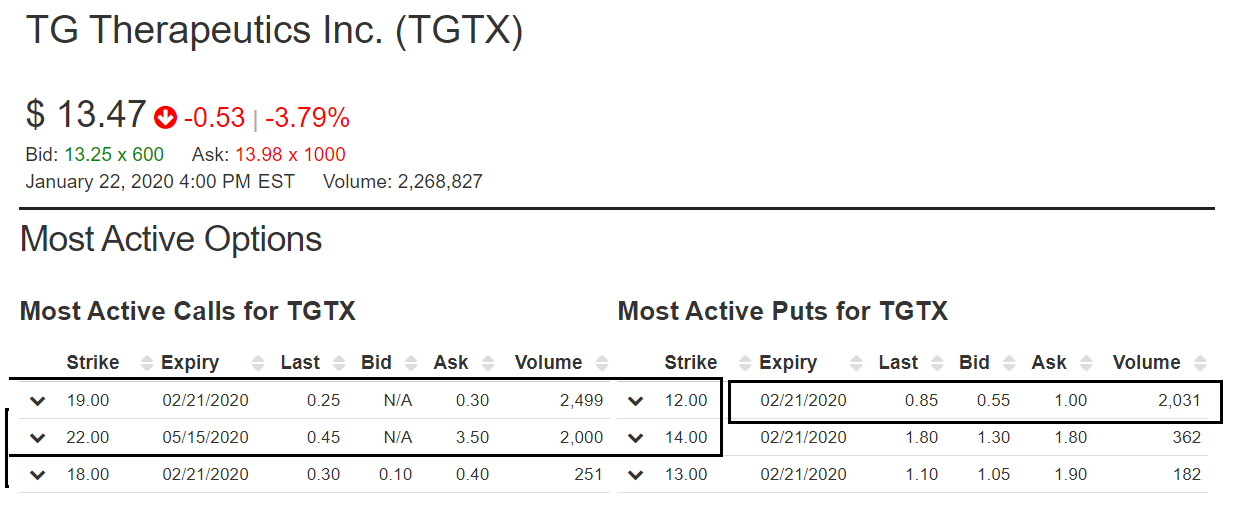Sort calls table by Expiry arrows
Viewport: 1233px width, 507px height.
(x=259, y=363)
